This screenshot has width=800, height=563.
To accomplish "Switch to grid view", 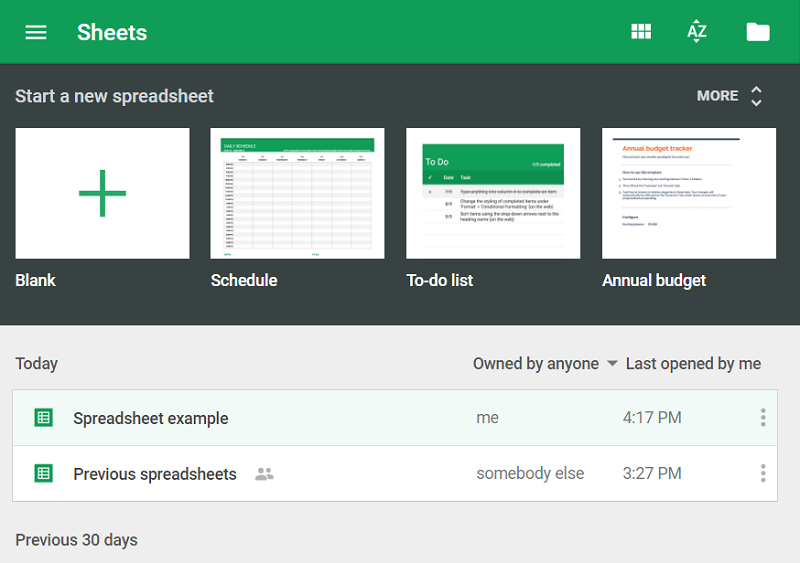I will pyautogui.click(x=641, y=32).
